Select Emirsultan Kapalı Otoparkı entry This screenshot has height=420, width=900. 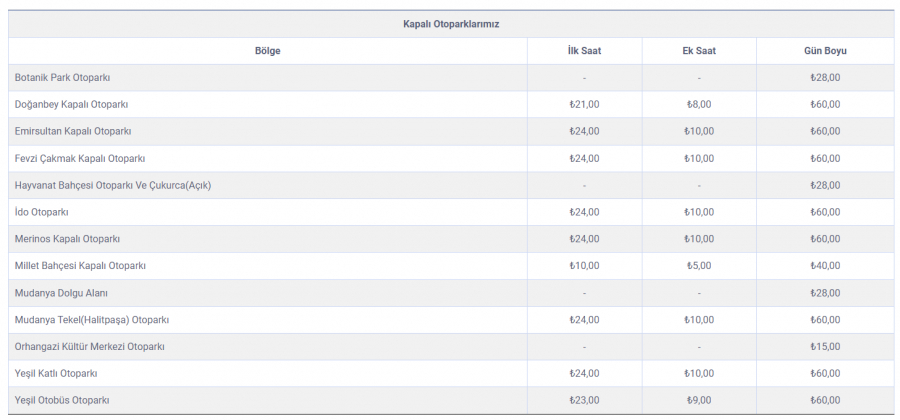click(73, 132)
